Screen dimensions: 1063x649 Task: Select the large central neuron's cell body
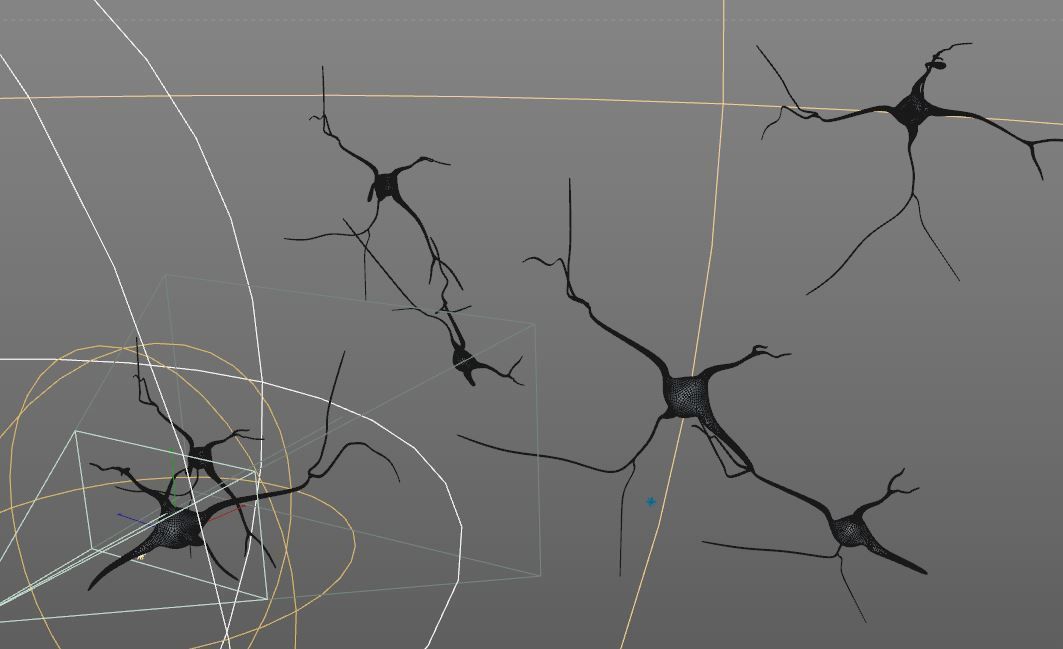pyautogui.click(x=686, y=396)
